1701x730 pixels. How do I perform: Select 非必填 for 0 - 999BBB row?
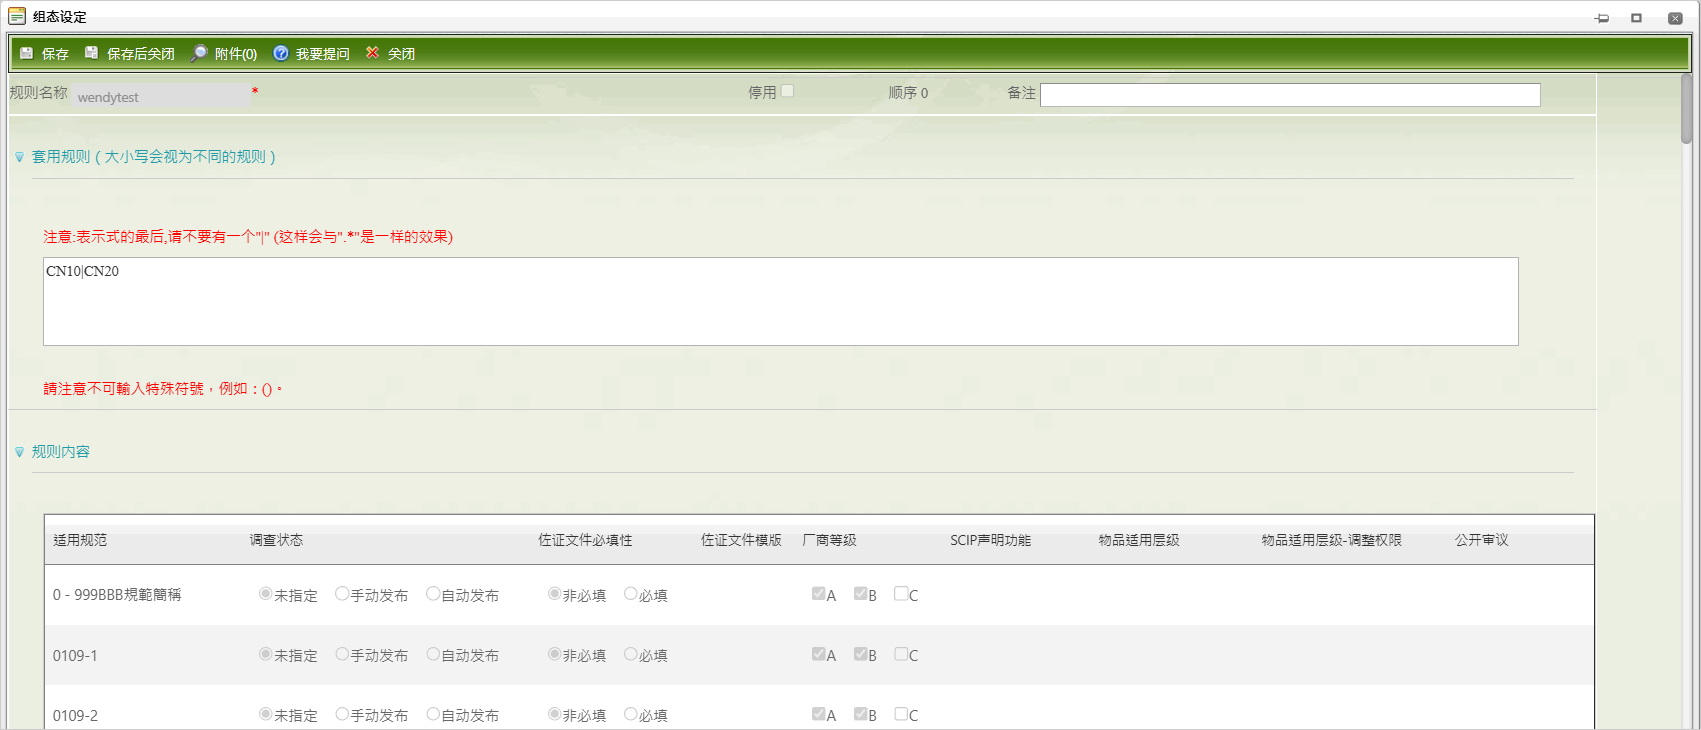coord(554,594)
